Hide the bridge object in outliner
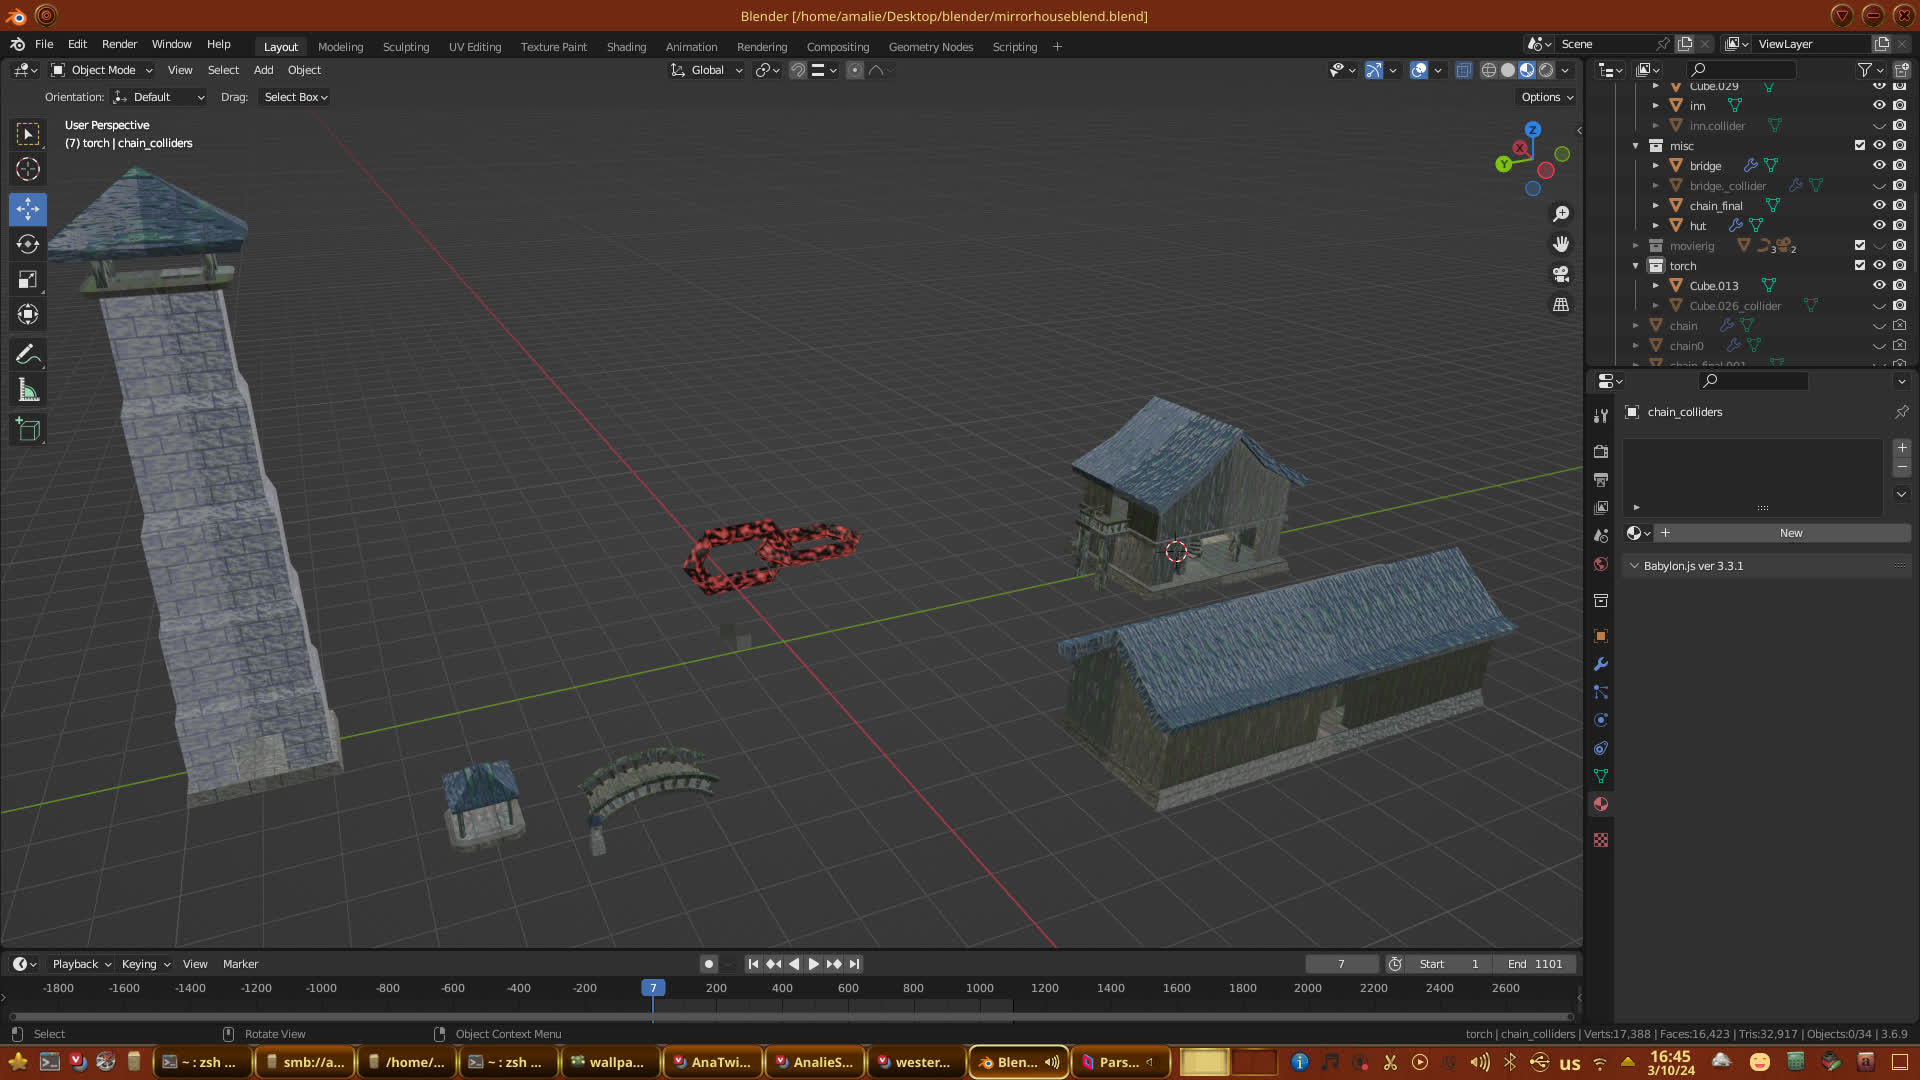 click(1879, 165)
